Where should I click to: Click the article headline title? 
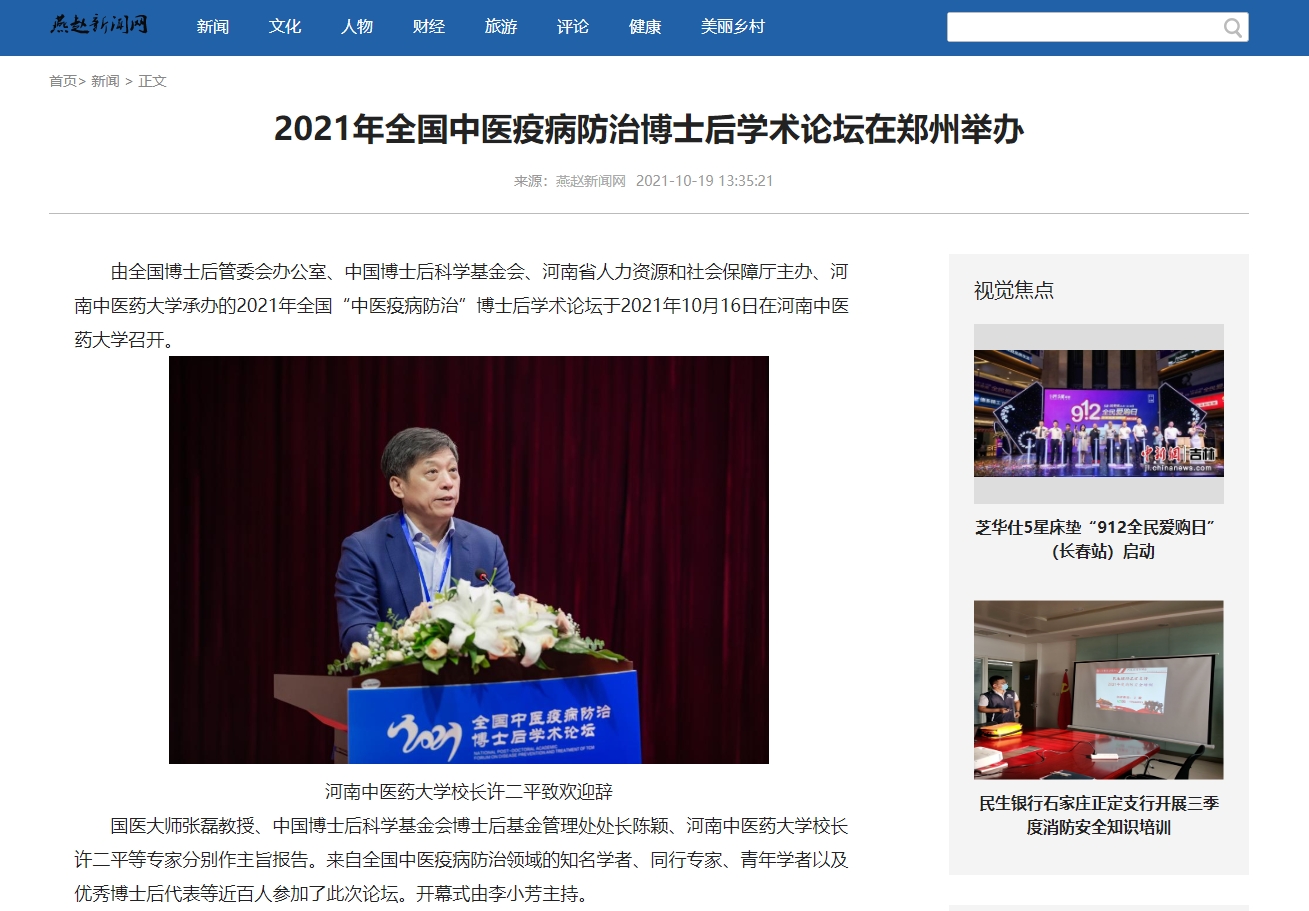(648, 130)
